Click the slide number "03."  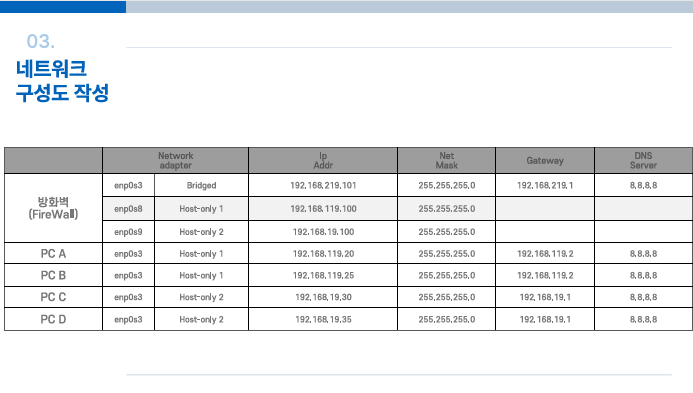[x=41, y=42]
